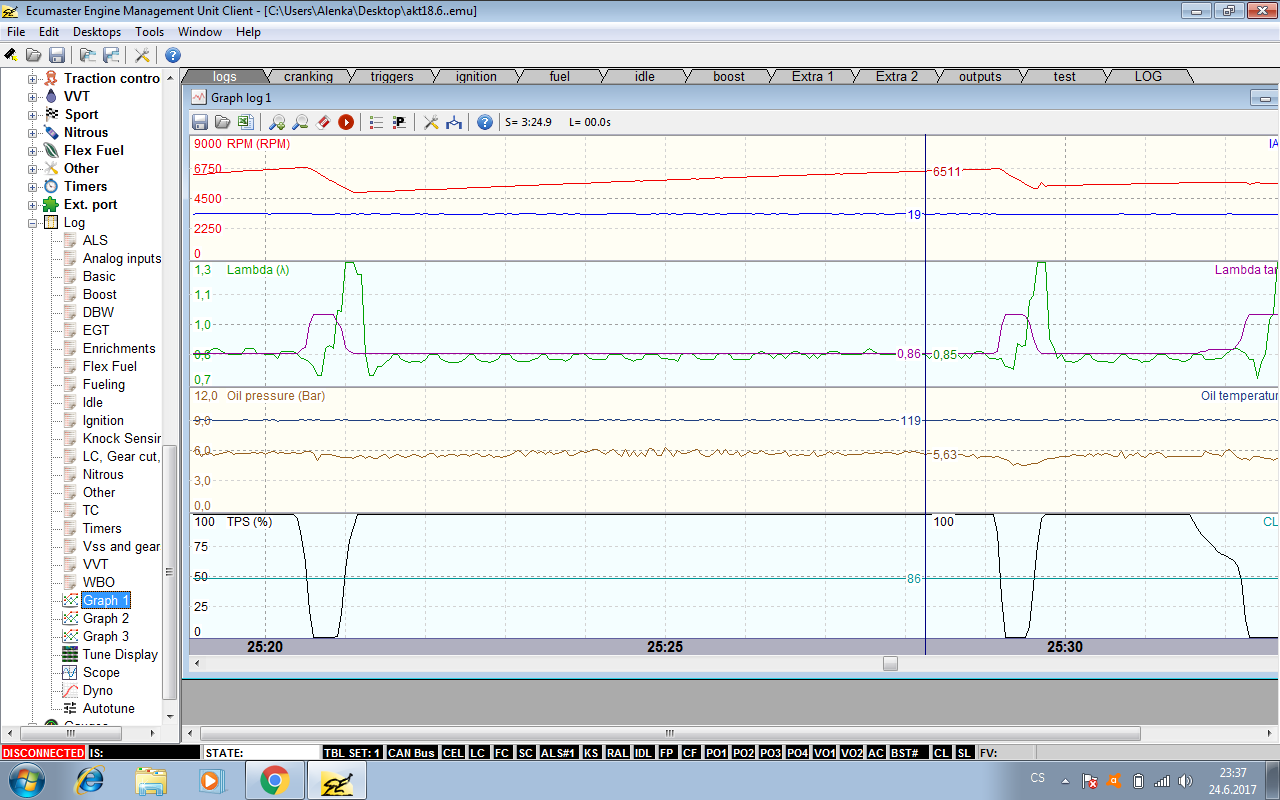Viewport: 1280px width, 800px height.
Task: Open log file folder icon in graph toolbar
Action: click(x=222, y=122)
